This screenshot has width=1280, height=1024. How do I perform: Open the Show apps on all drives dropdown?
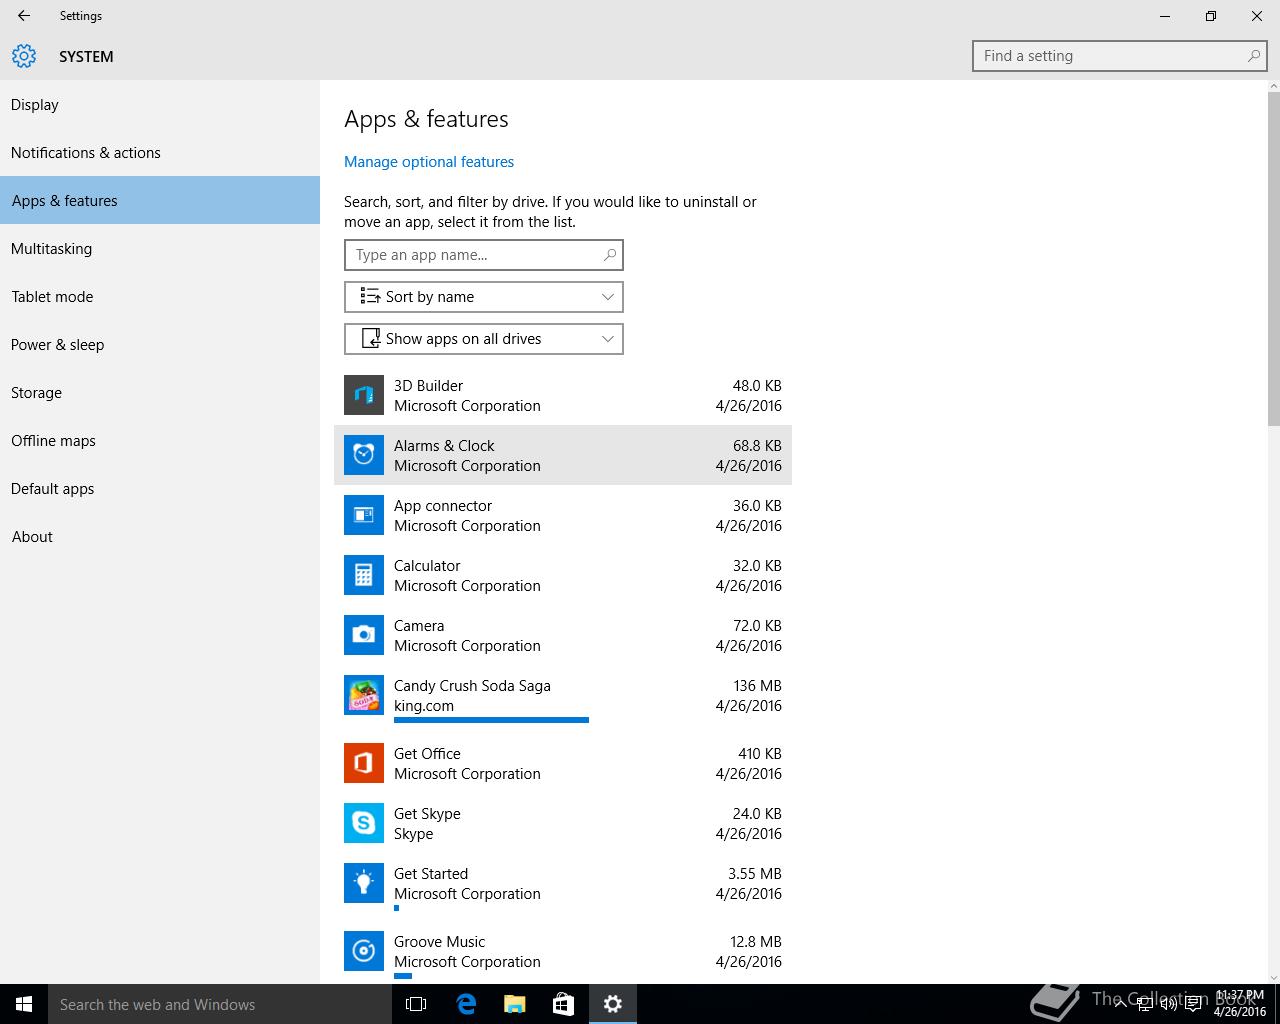tap(484, 339)
